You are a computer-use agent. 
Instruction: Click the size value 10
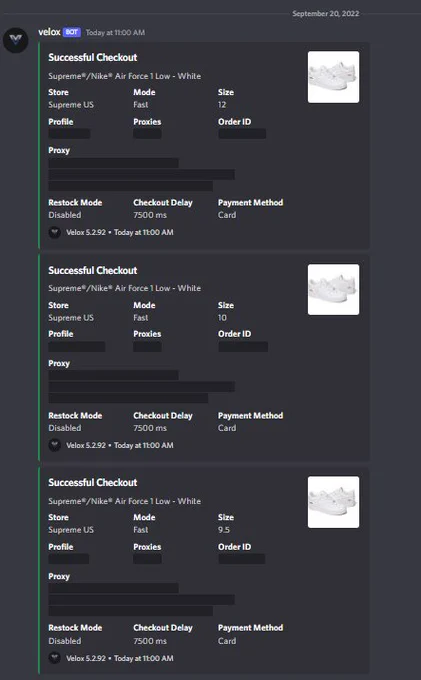pos(222,318)
